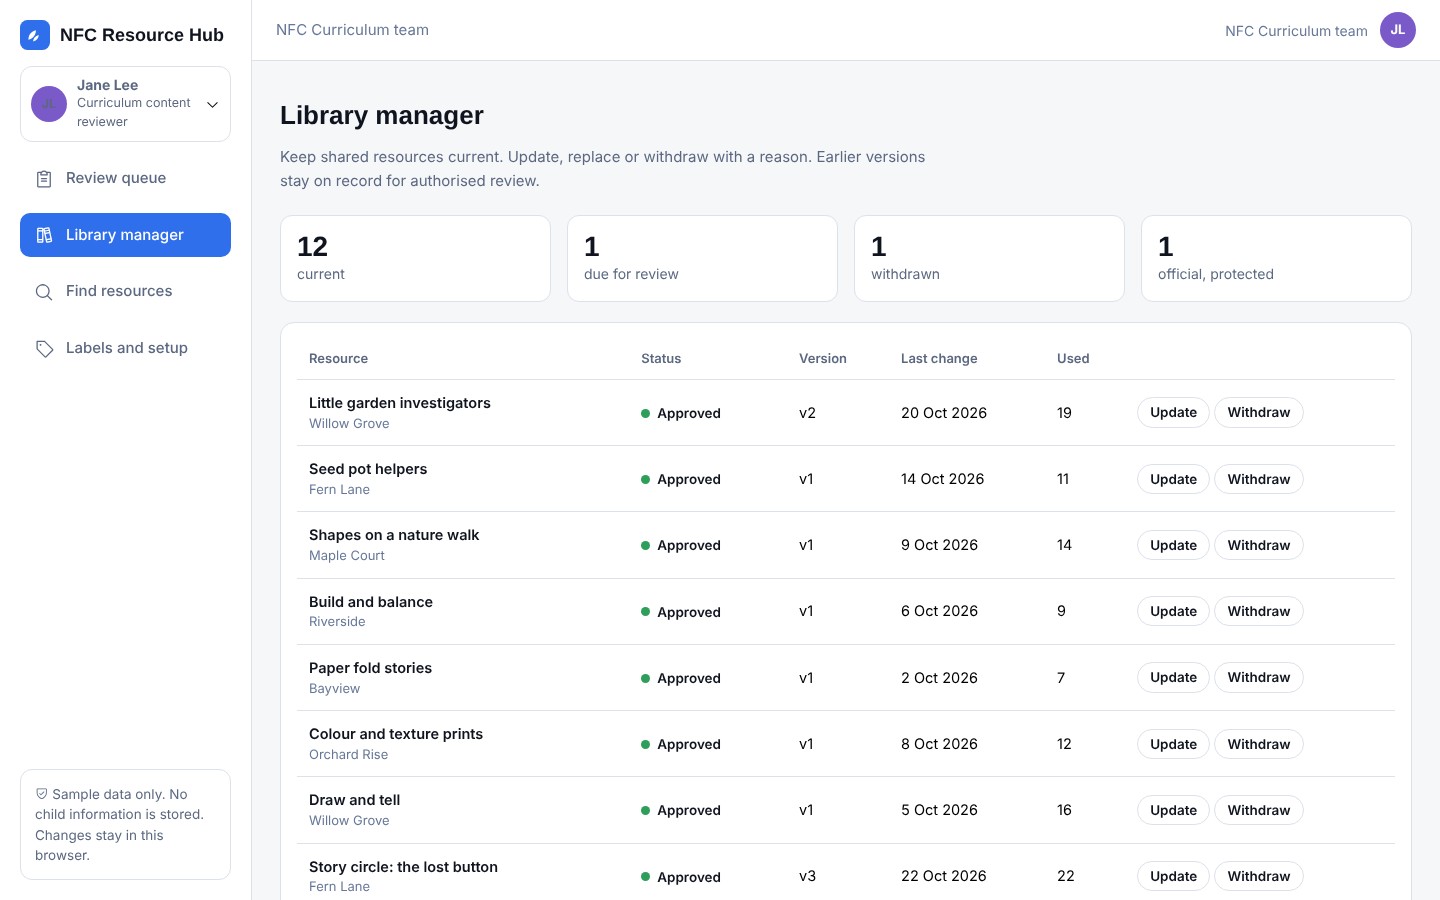The height and width of the screenshot is (900, 1440).
Task: Update Story circle: the lost button
Action: (x=1173, y=876)
